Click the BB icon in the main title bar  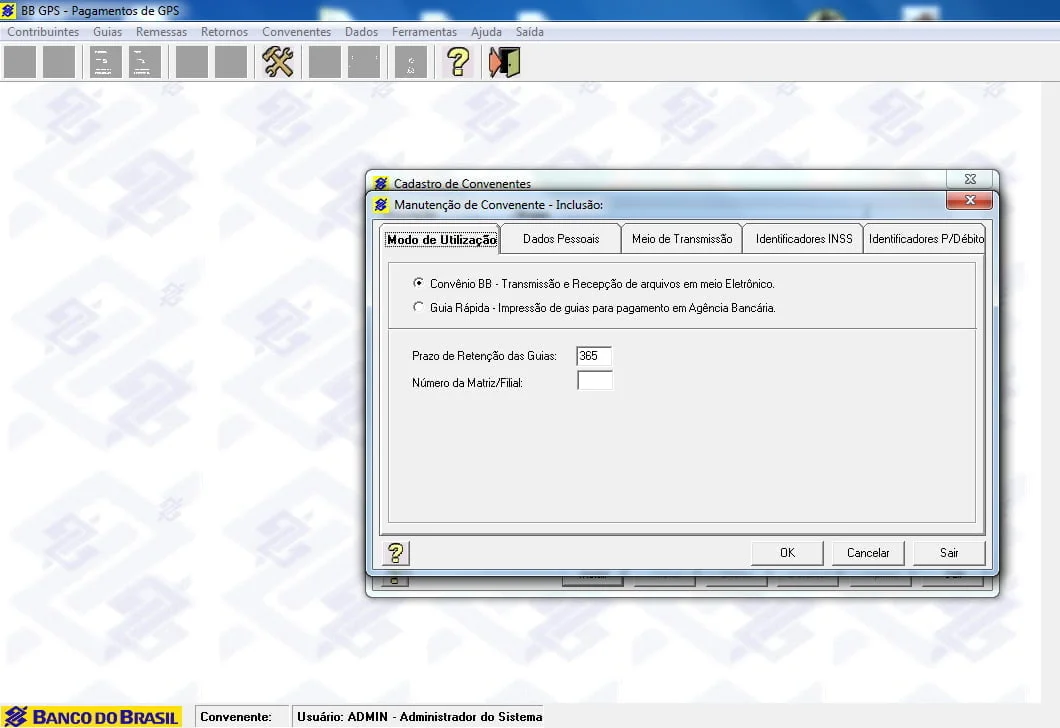point(8,10)
